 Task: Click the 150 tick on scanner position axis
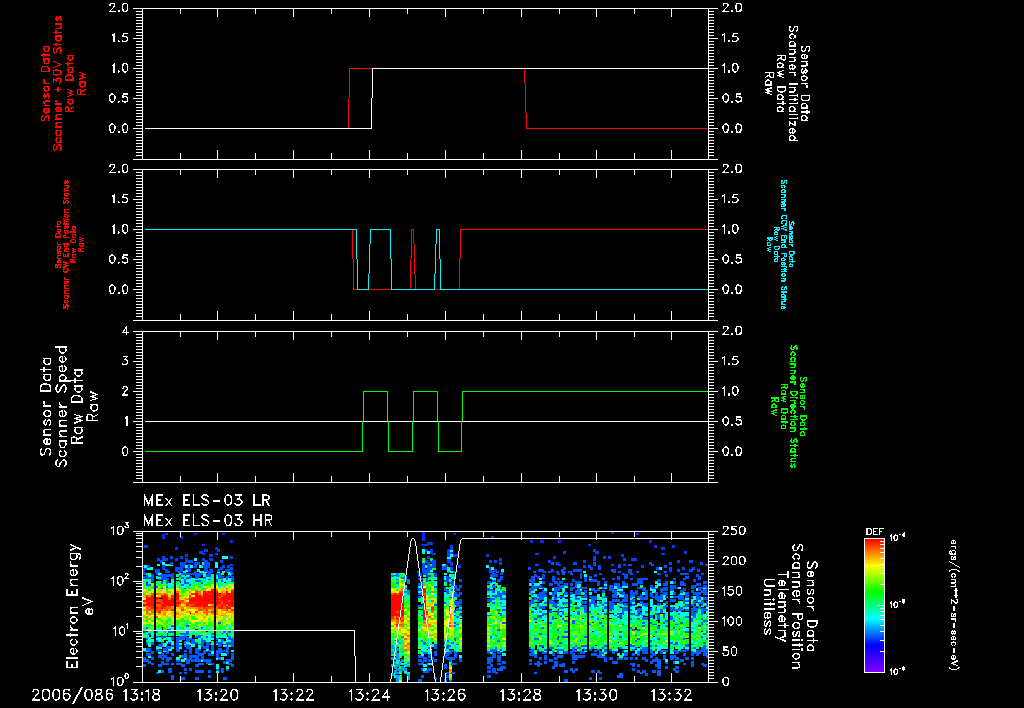[x=730, y=591]
